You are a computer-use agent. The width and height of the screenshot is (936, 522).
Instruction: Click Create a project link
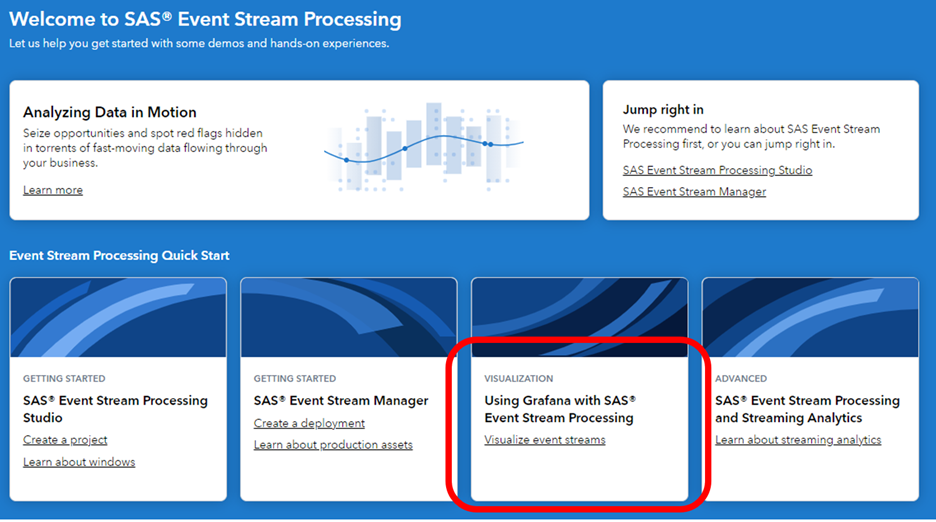point(65,440)
